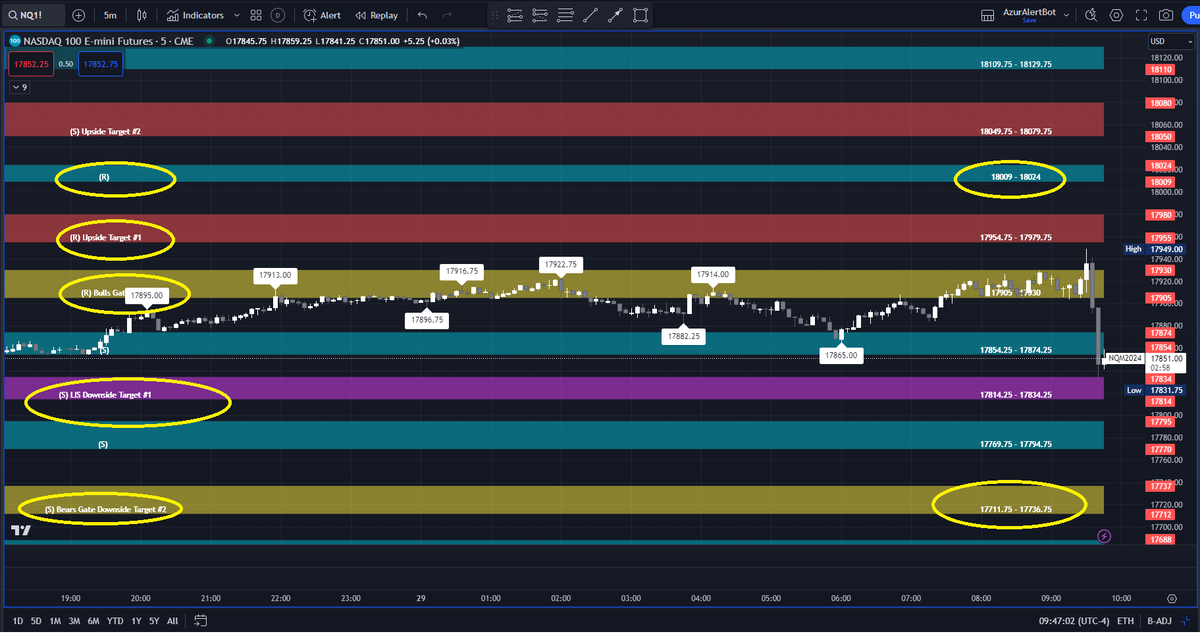Select the 6M time range
The height and width of the screenshot is (636, 1200).
coord(94,621)
